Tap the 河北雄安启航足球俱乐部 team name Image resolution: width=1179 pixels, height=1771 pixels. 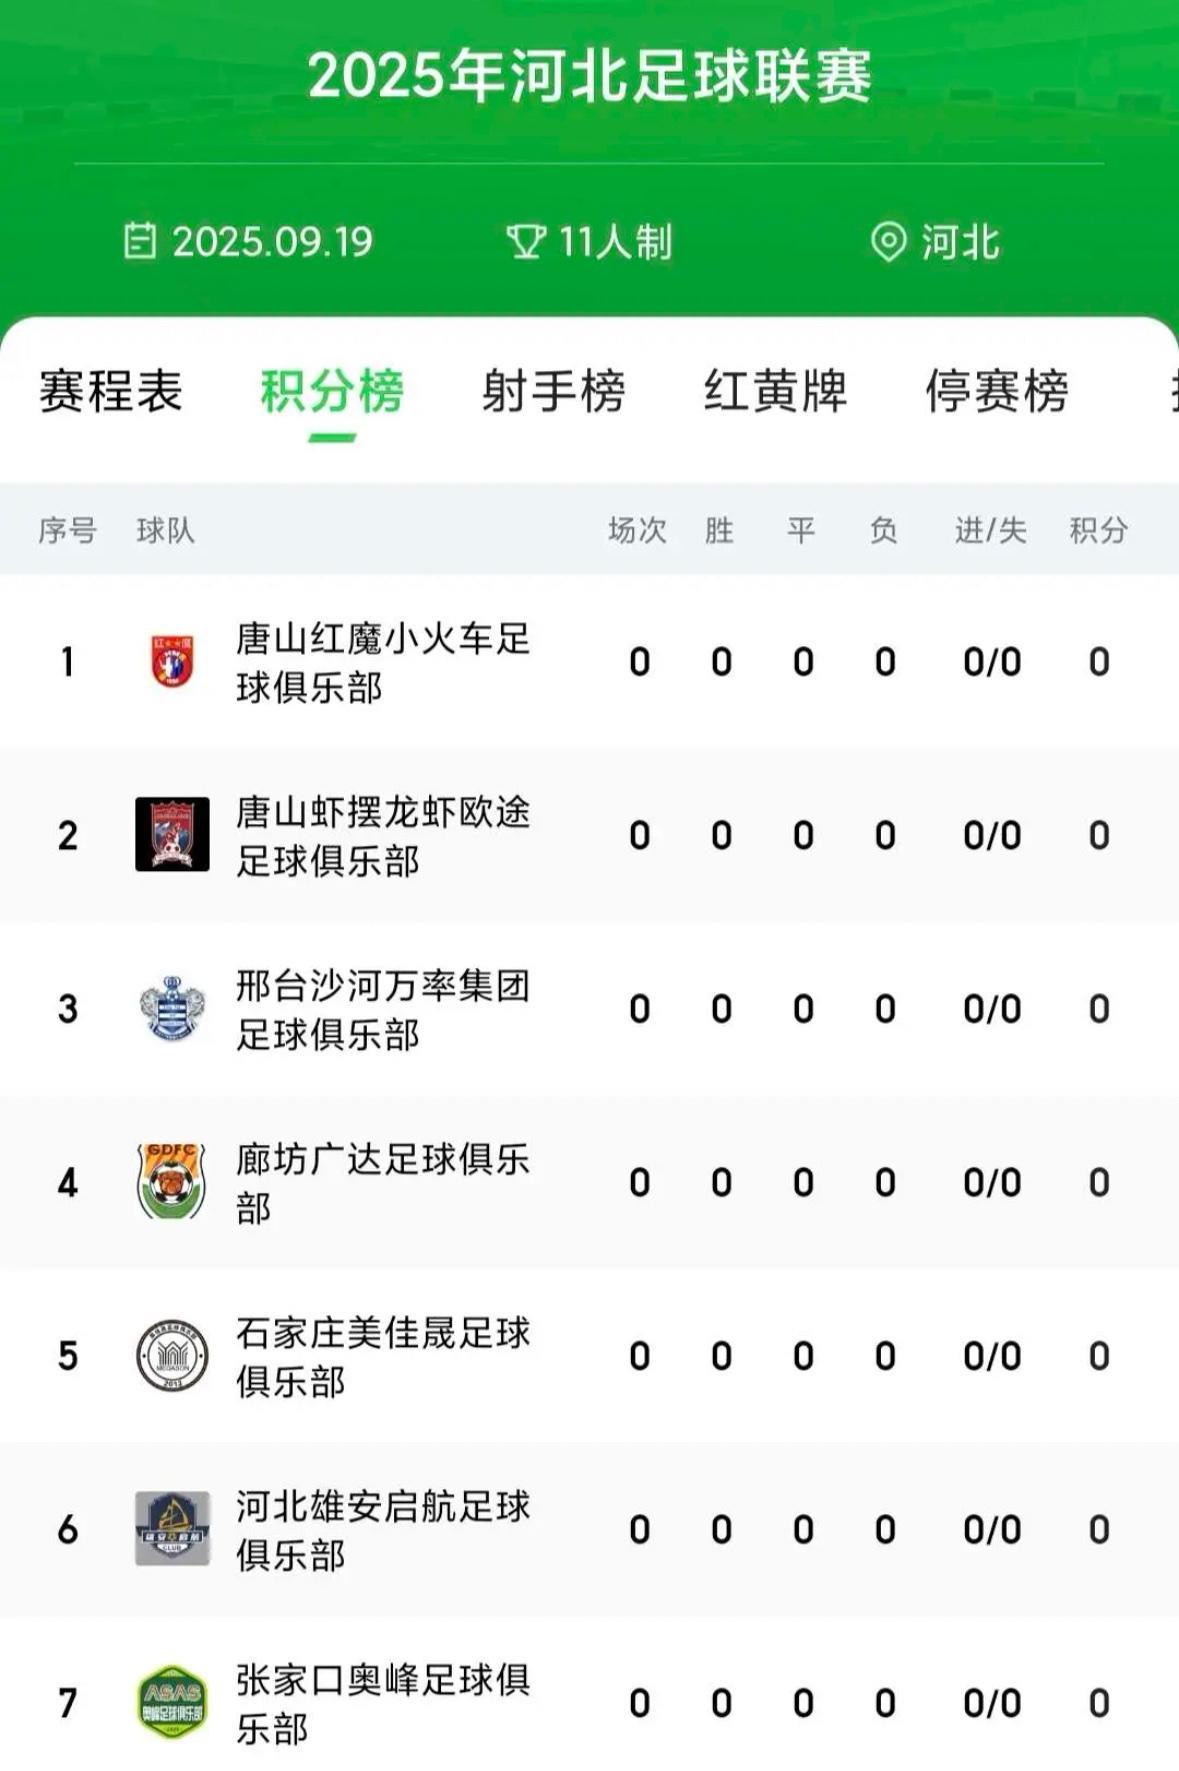pyautogui.click(x=383, y=1530)
